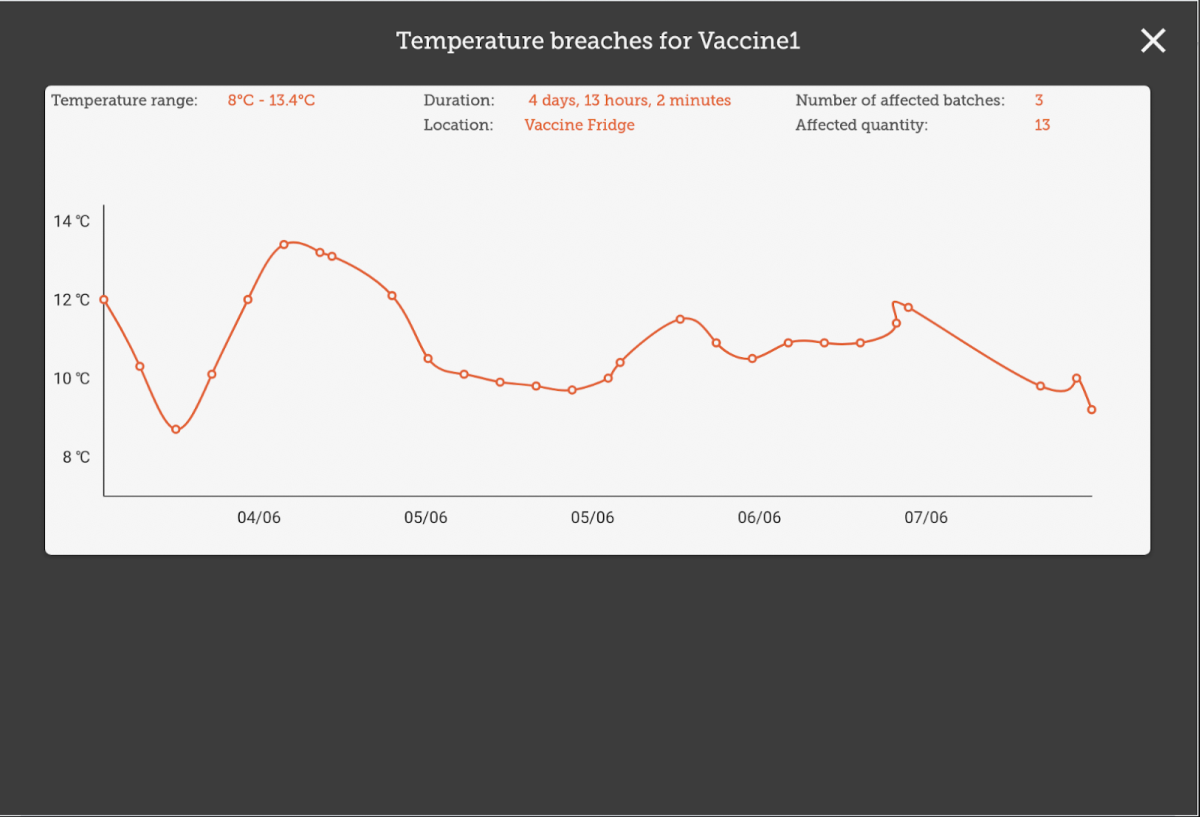This screenshot has height=817, width=1200.
Task: Click the 12 °C y-axis label
Action: [71, 300]
